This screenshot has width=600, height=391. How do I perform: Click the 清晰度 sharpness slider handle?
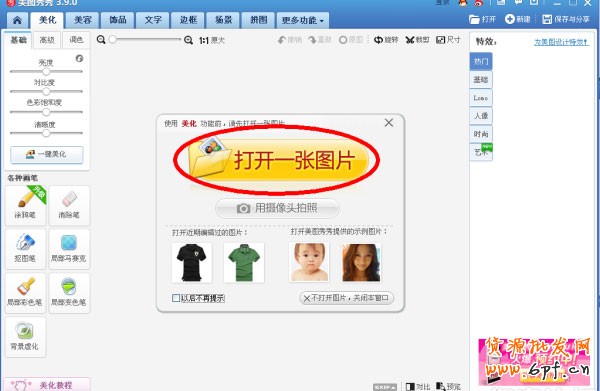click(46, 133)
